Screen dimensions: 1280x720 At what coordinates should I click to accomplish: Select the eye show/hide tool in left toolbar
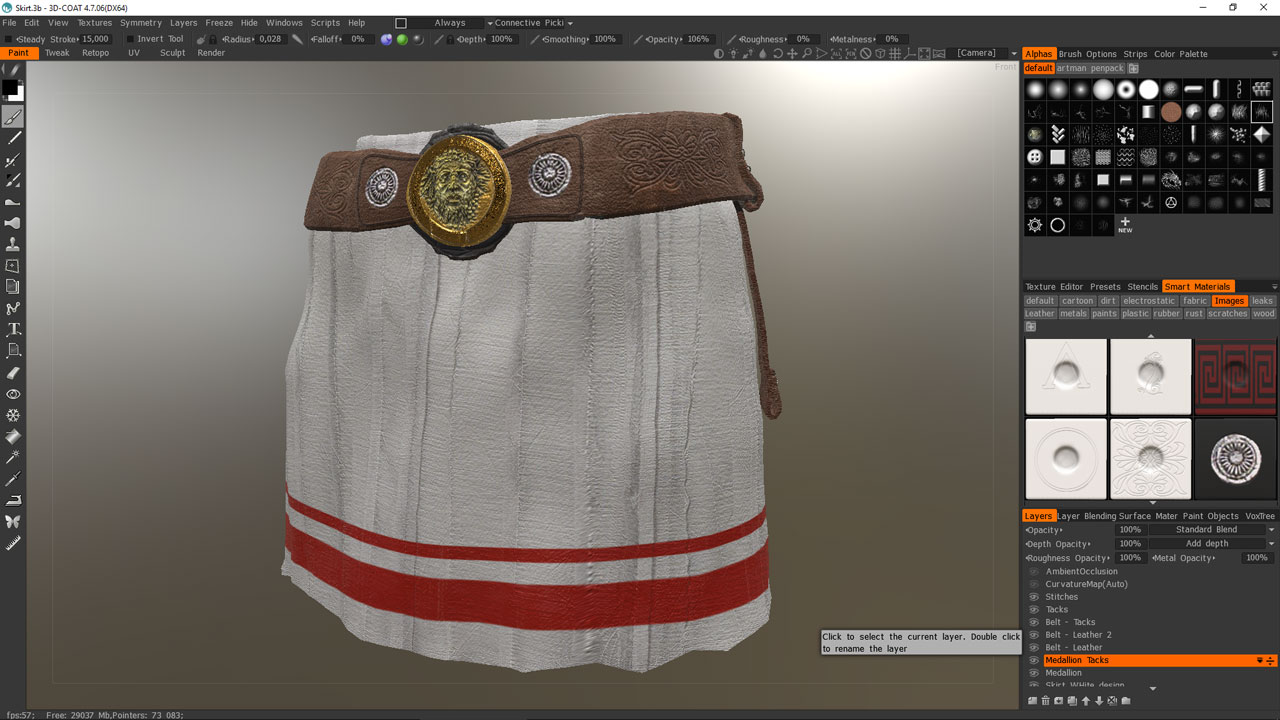pyautogui.click(x=13, y=394)
